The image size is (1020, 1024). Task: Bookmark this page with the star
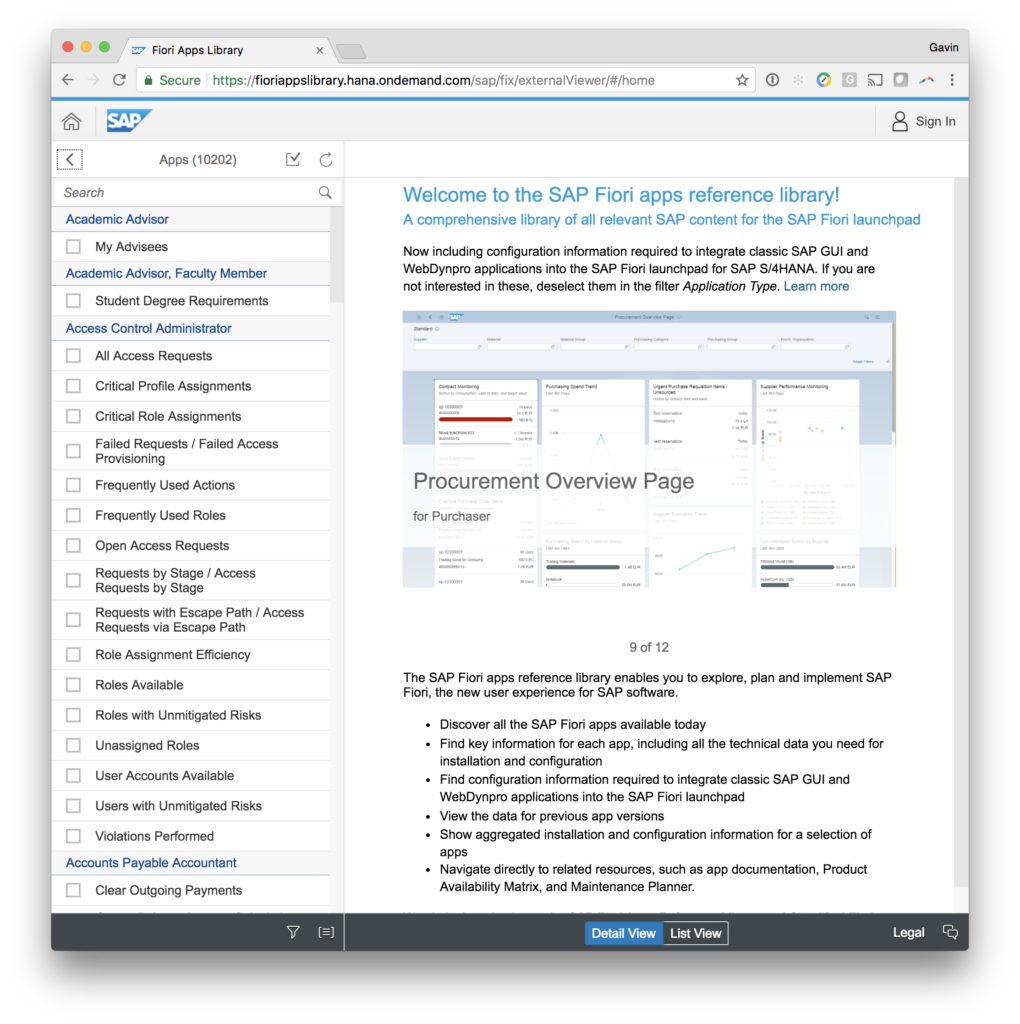tap(742, 80)
